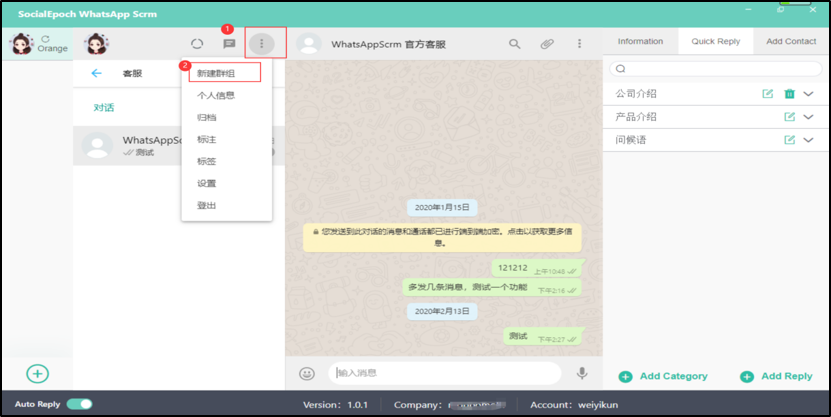Edit the 公司介绍 category
The width and height of the screenshot is (831, 417).
point(767,94)
